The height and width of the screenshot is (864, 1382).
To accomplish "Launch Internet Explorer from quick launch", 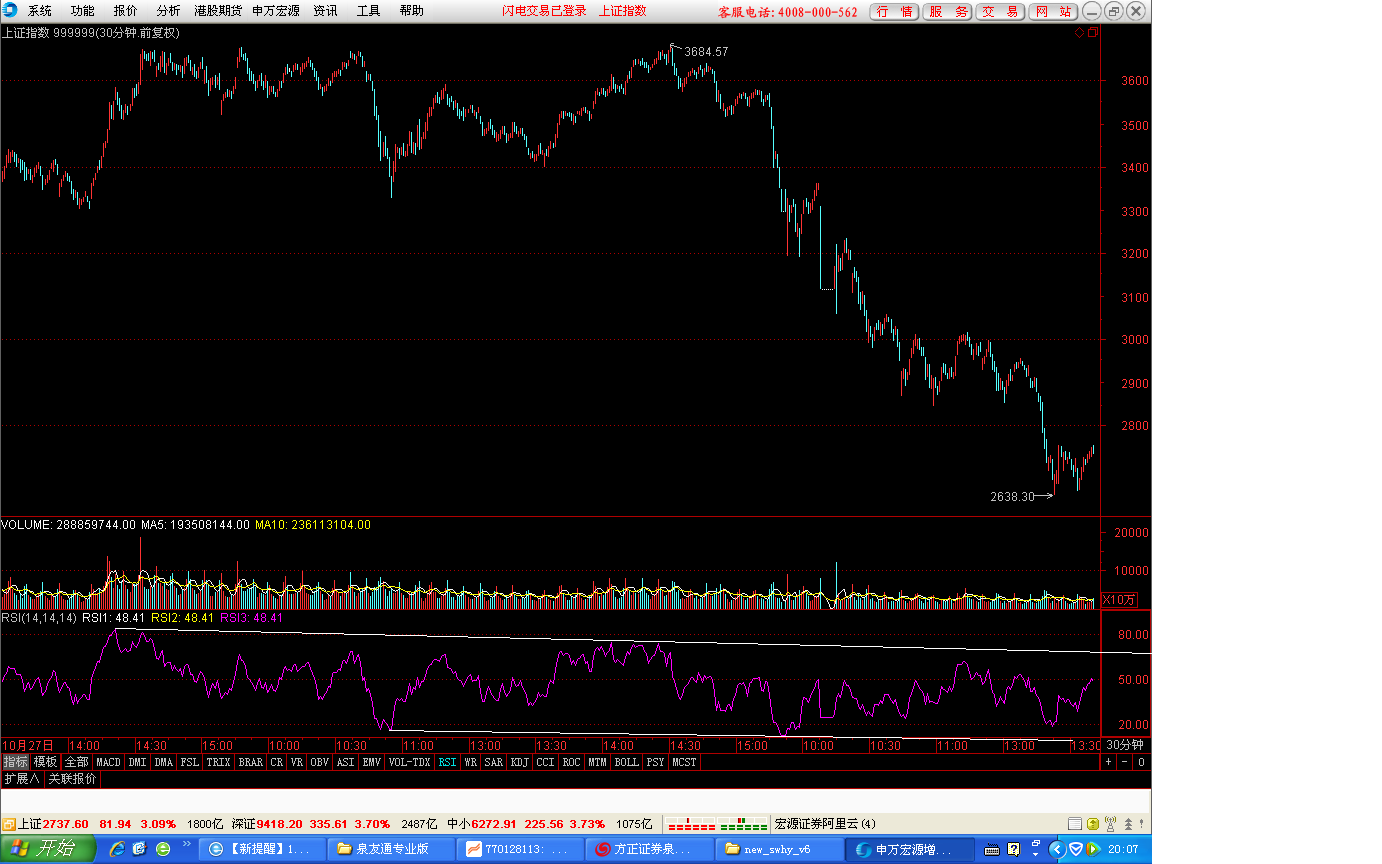I will click(x=117, y=849).
